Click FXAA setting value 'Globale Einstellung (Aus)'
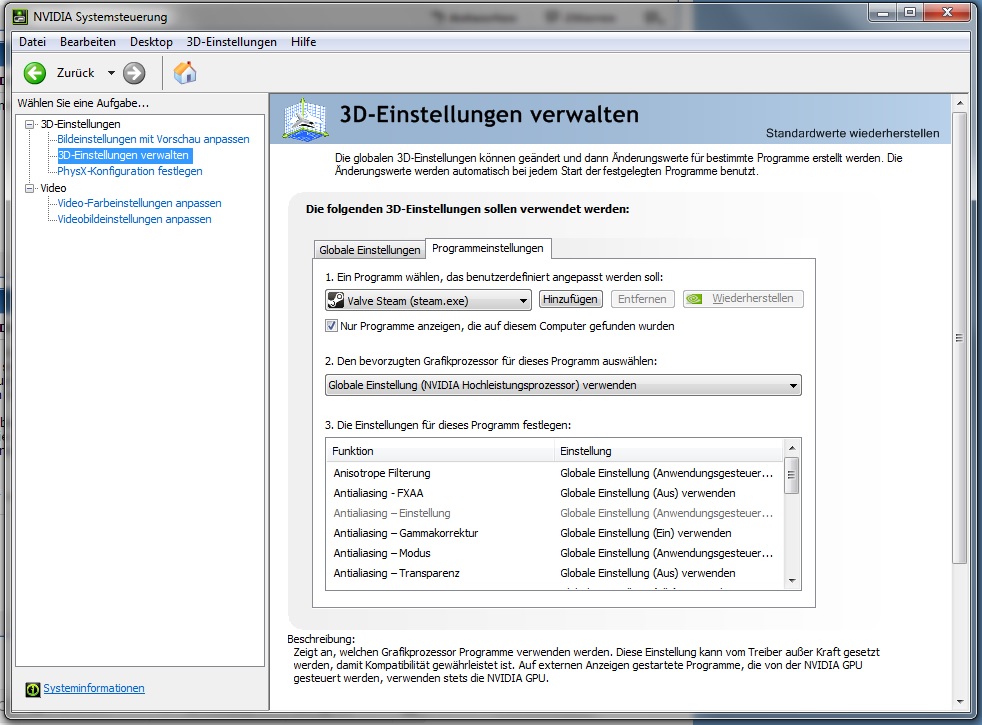This screenshot has height=725, width=982. [x=648, y=493]
